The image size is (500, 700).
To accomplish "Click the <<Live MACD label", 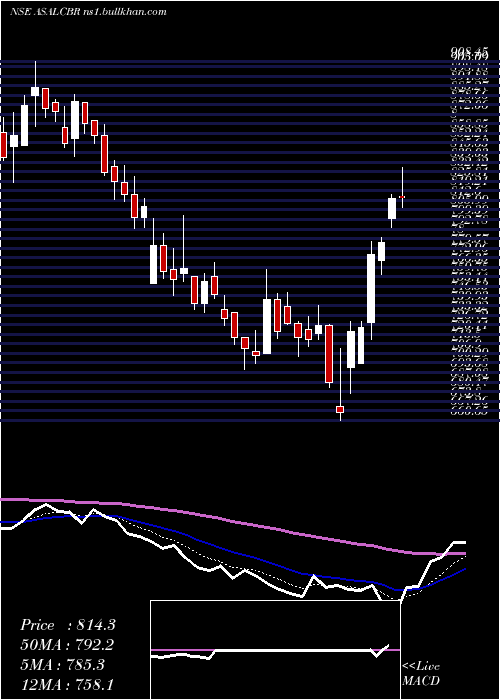I will tap(421, 674).
